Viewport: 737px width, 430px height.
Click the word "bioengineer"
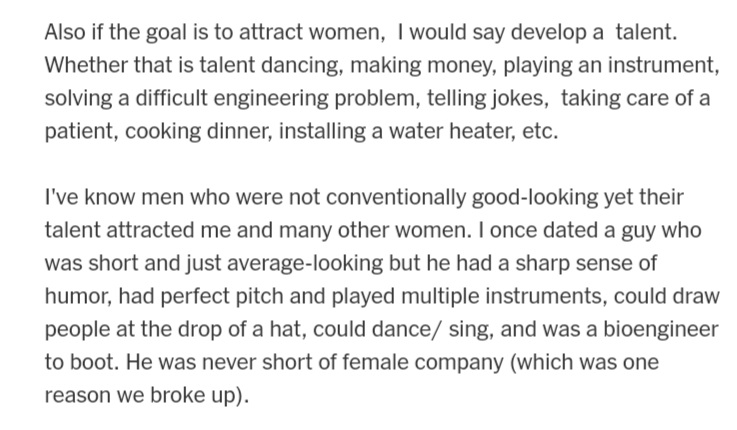pos(660,329)
